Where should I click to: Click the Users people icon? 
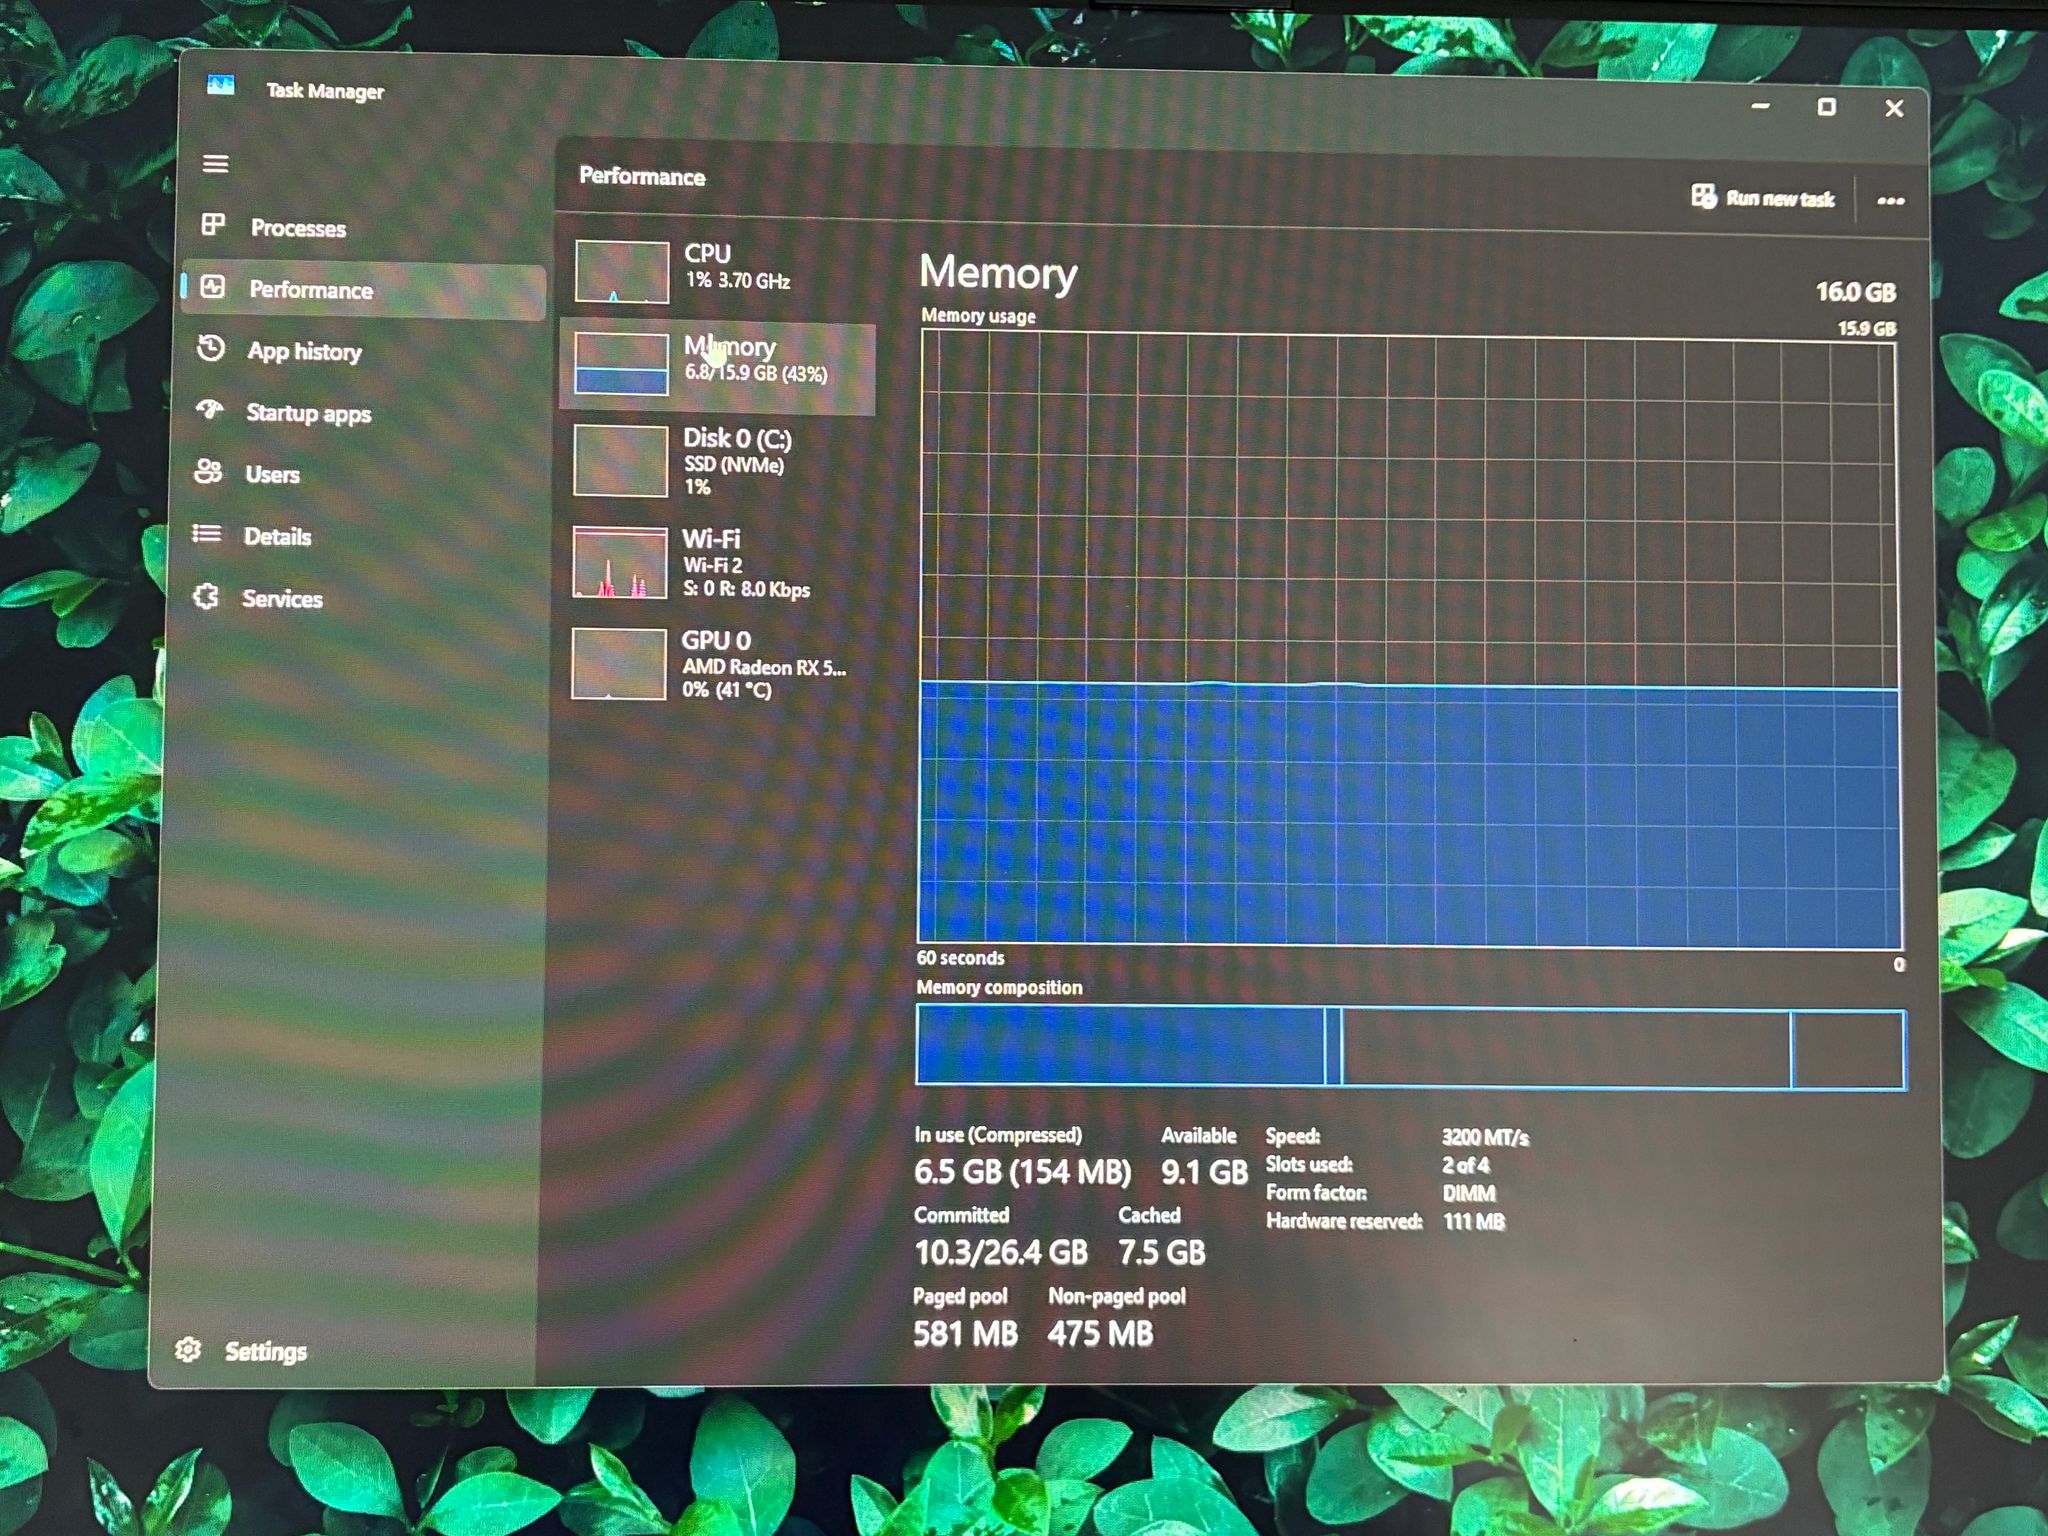208,471
